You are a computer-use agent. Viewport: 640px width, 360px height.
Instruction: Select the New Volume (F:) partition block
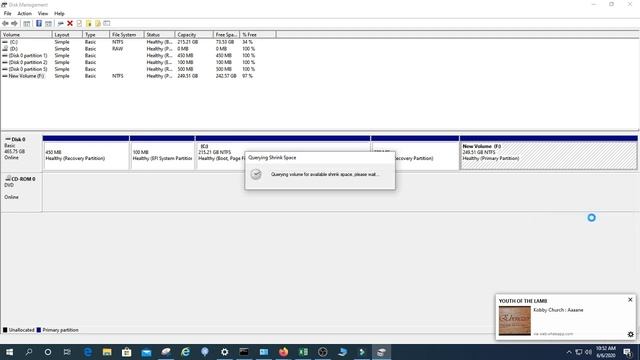548,153
